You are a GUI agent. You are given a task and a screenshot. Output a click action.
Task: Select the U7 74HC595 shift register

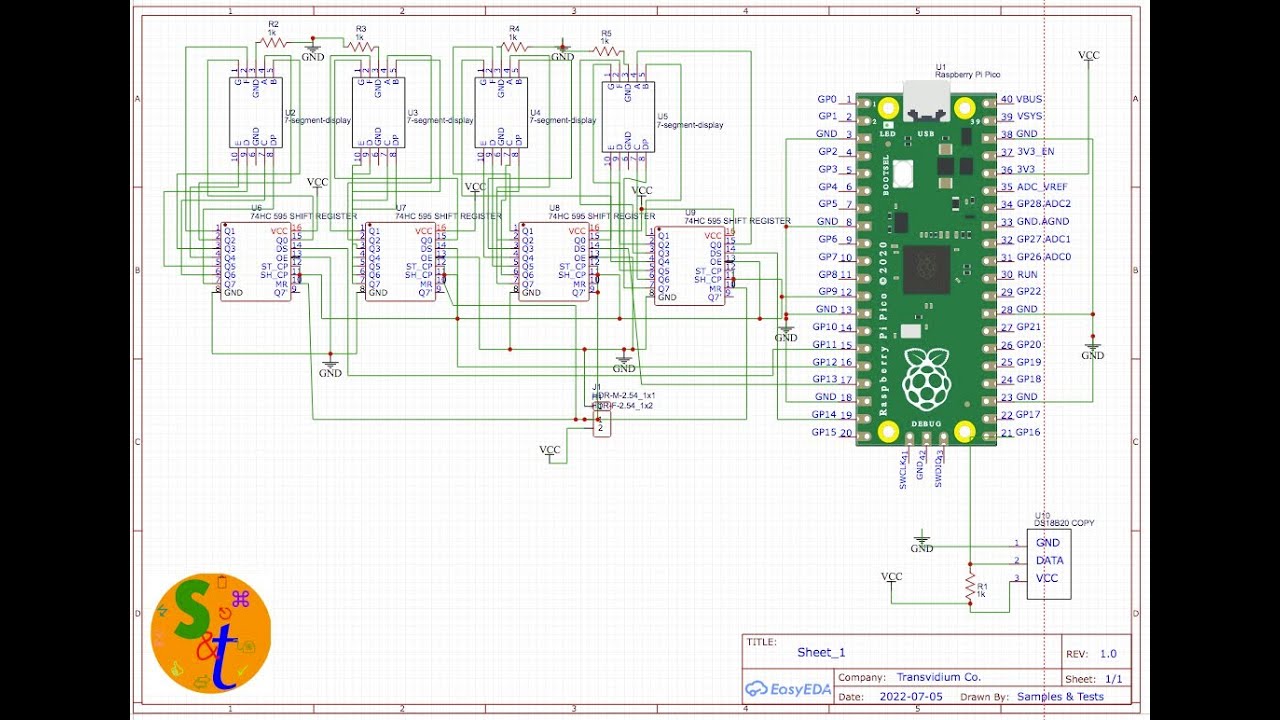tap(400, 261)
